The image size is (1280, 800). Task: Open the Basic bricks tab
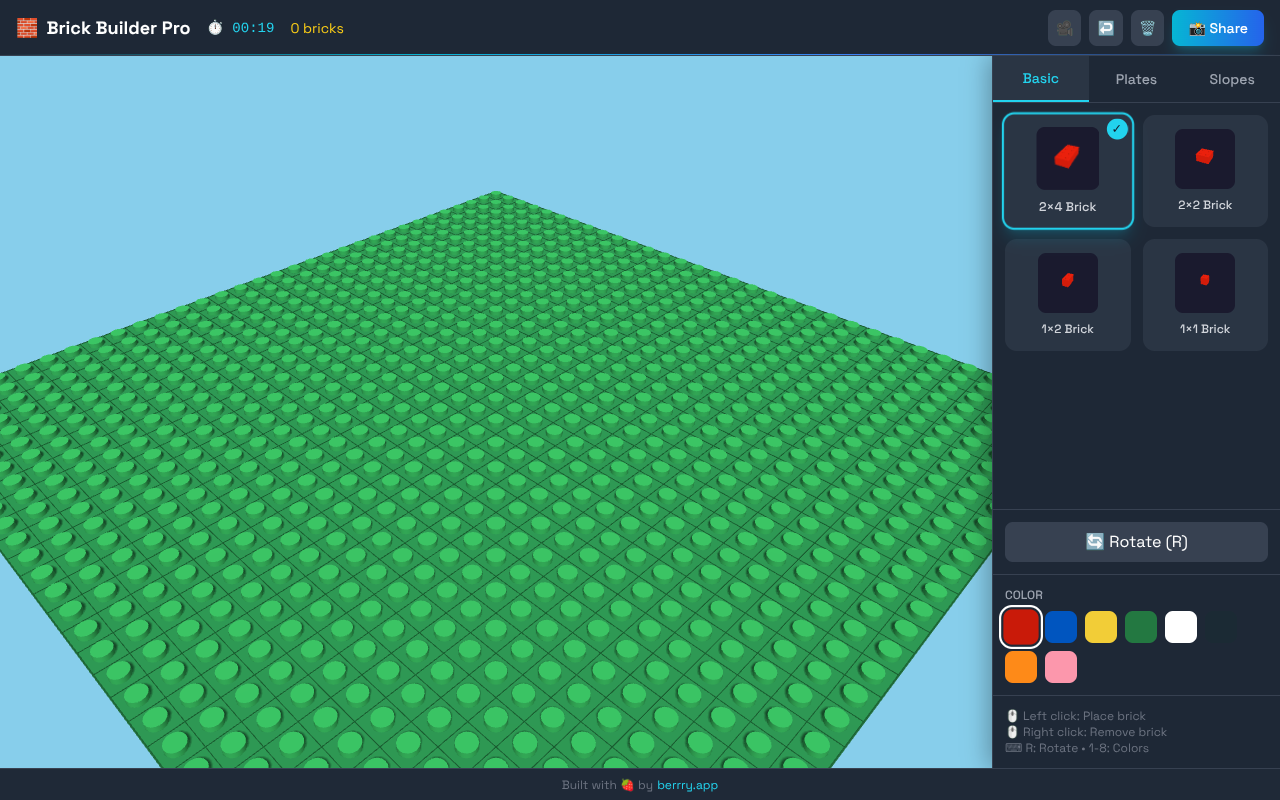pos(1040,79)
